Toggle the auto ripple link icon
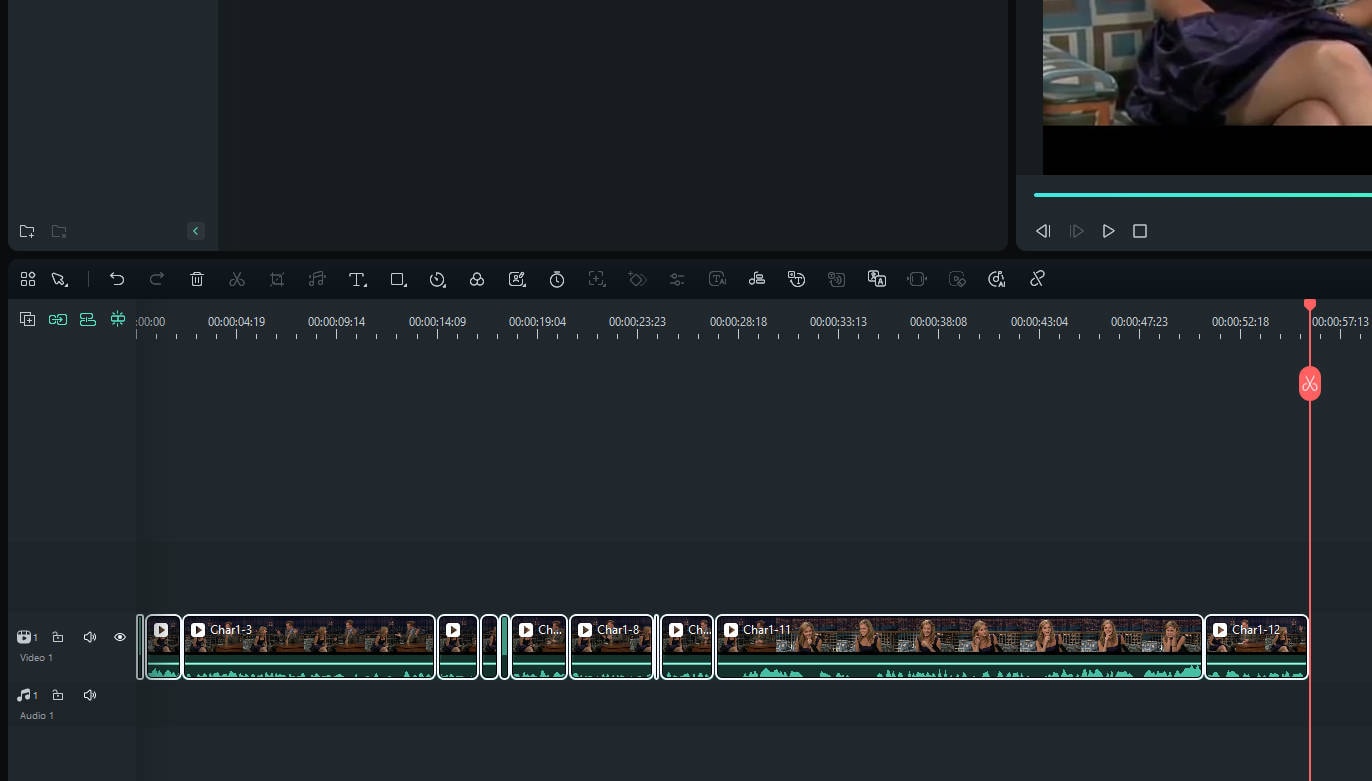The width and height of the screenshot is (1372, 781). (x=58, y=319)
